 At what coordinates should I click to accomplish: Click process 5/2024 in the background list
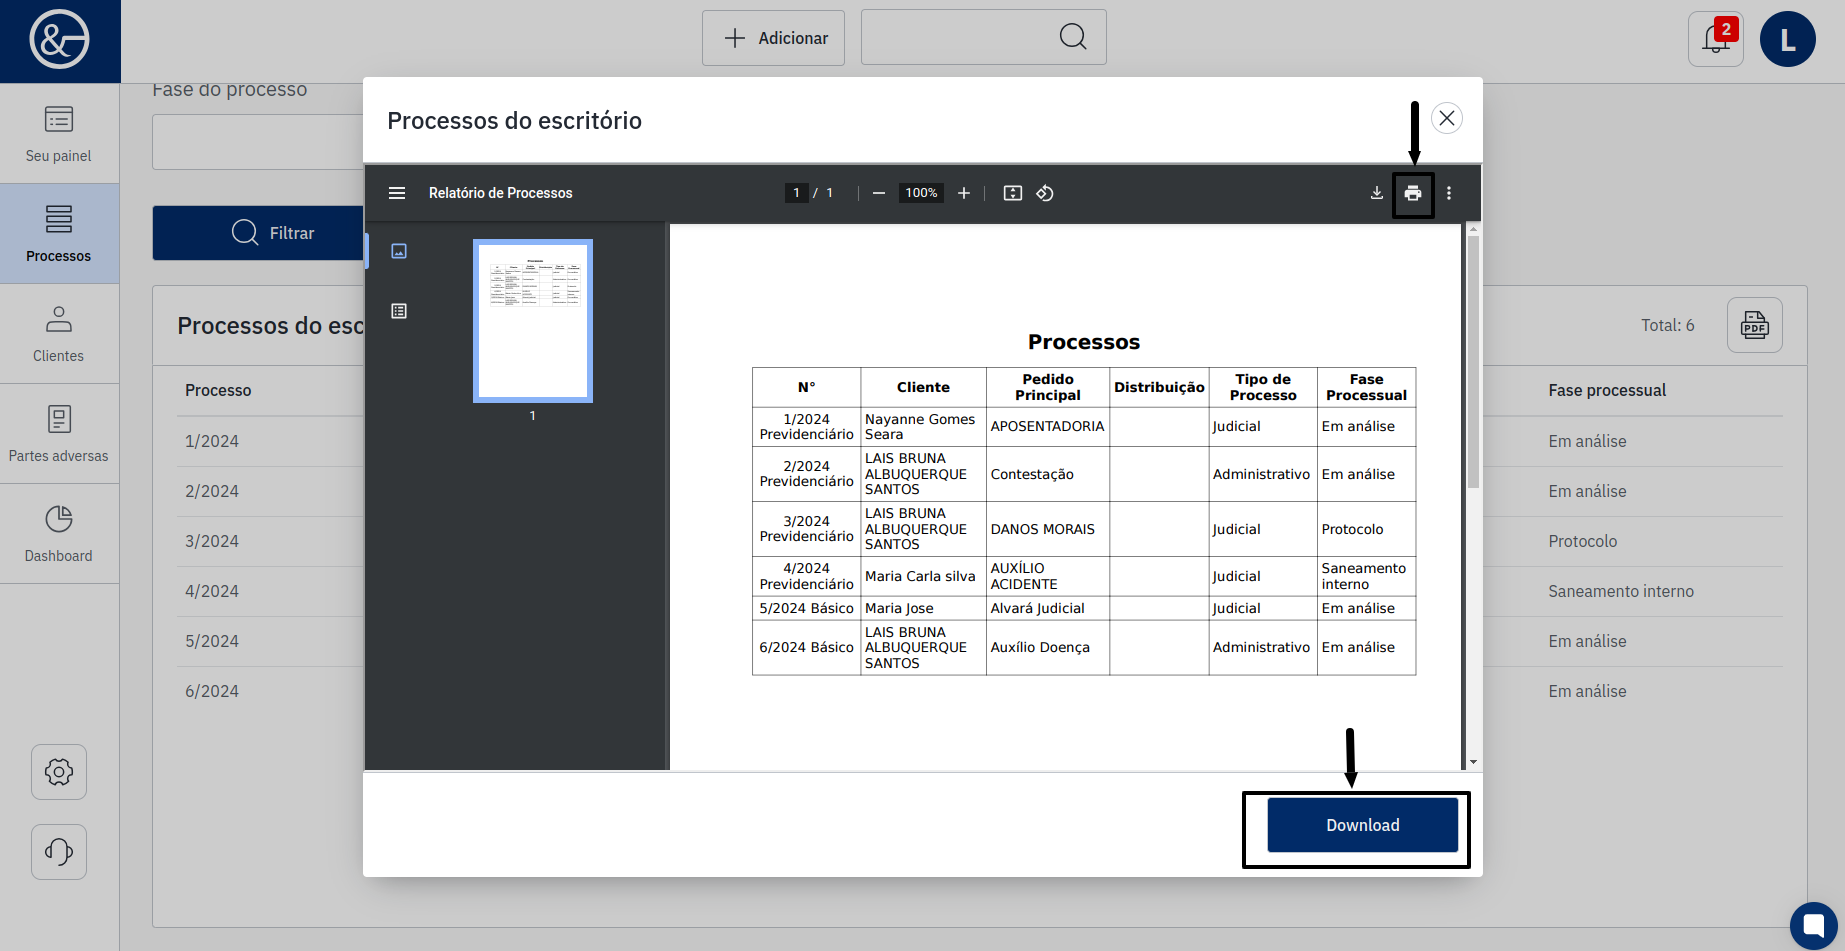[212, 641]
